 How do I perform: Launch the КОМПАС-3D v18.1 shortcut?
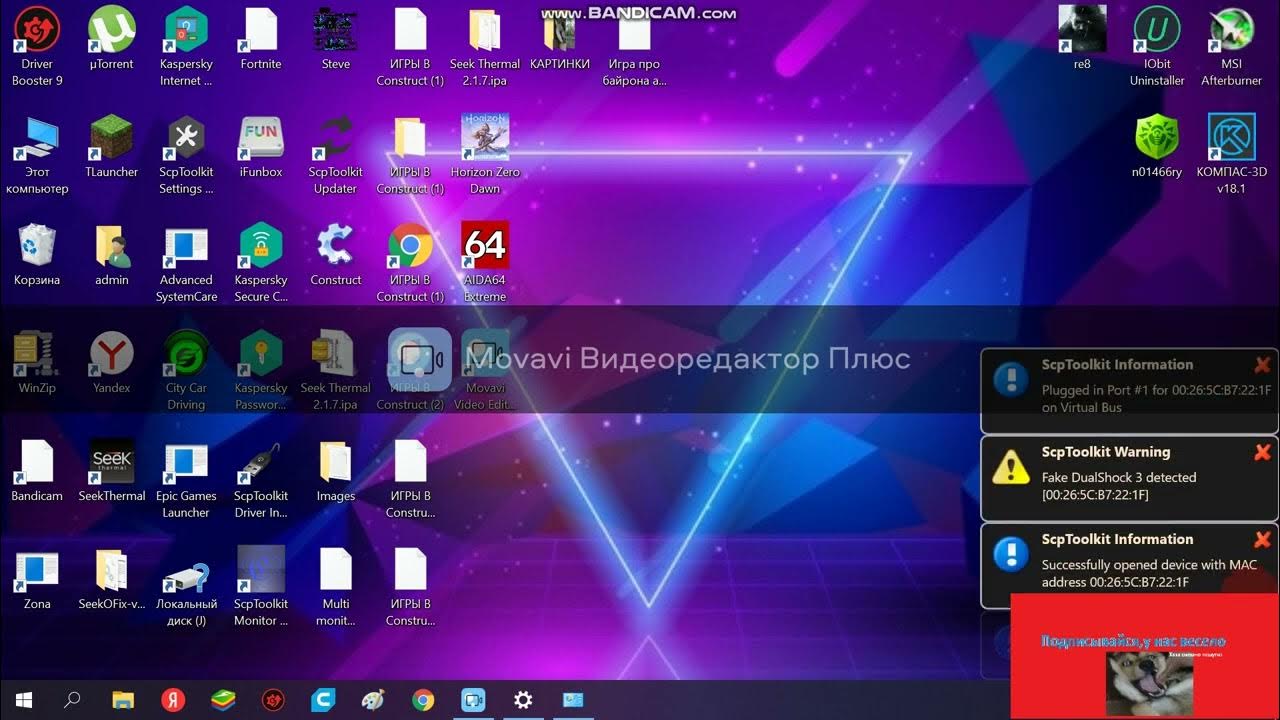coord(1231,138)
